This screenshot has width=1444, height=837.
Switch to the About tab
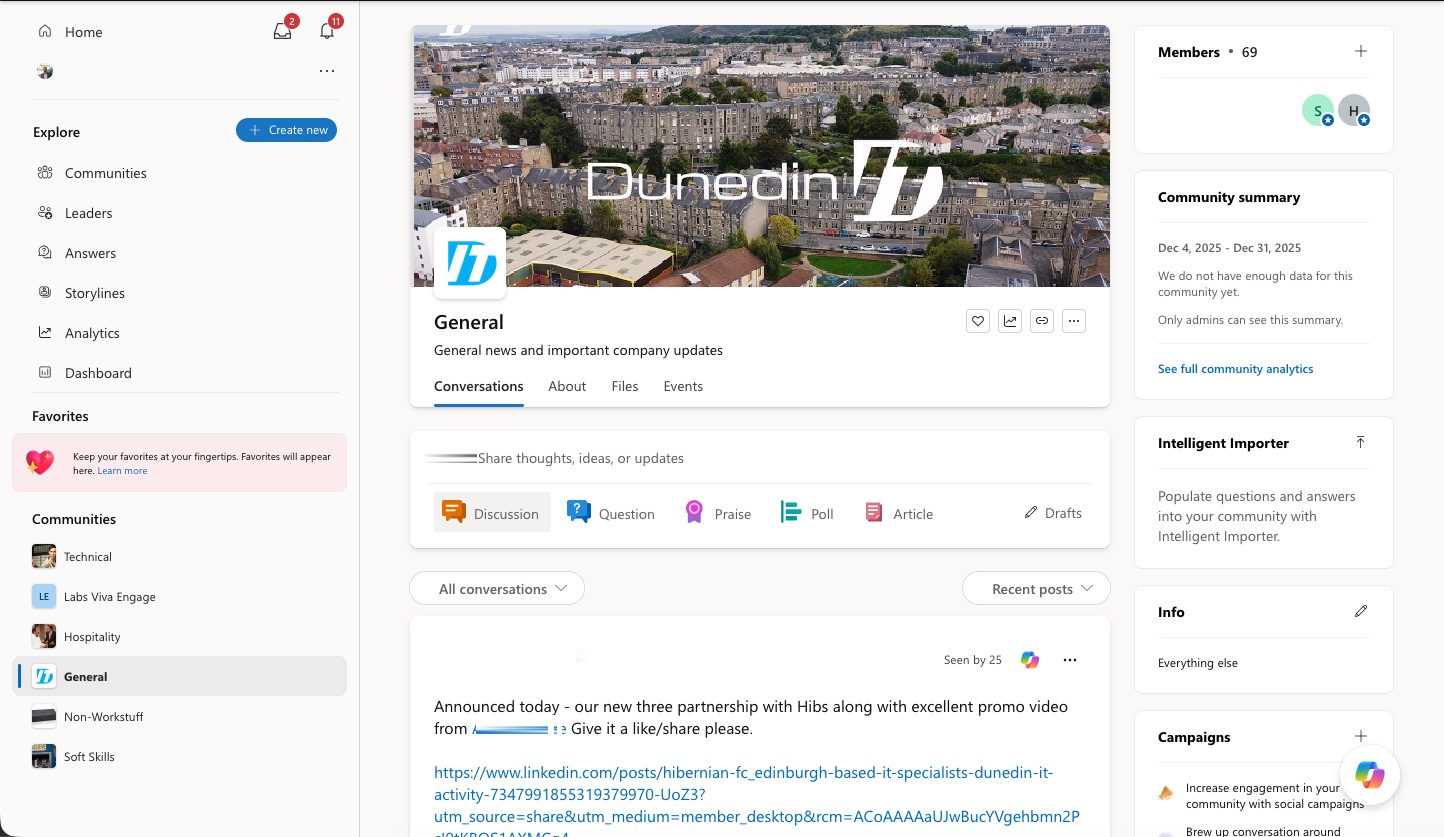click(x=567, y=386)
